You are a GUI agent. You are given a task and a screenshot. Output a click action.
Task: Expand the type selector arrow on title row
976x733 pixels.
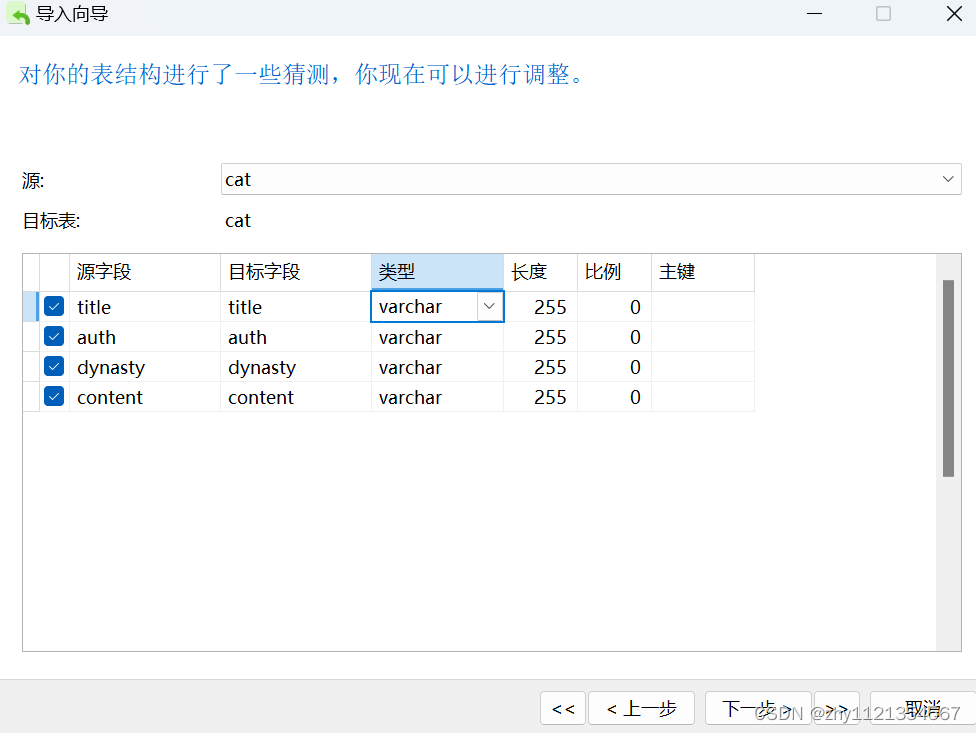coord(489,306)
